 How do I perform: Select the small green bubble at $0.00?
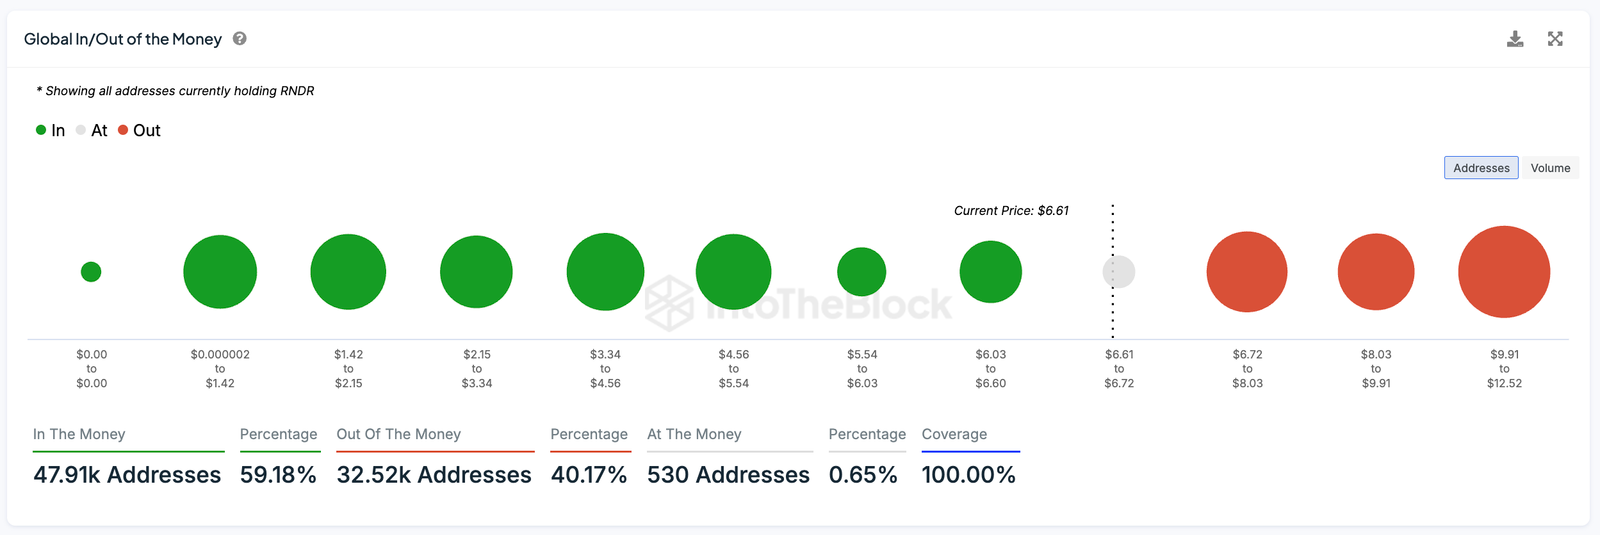[x=91, y=272]
